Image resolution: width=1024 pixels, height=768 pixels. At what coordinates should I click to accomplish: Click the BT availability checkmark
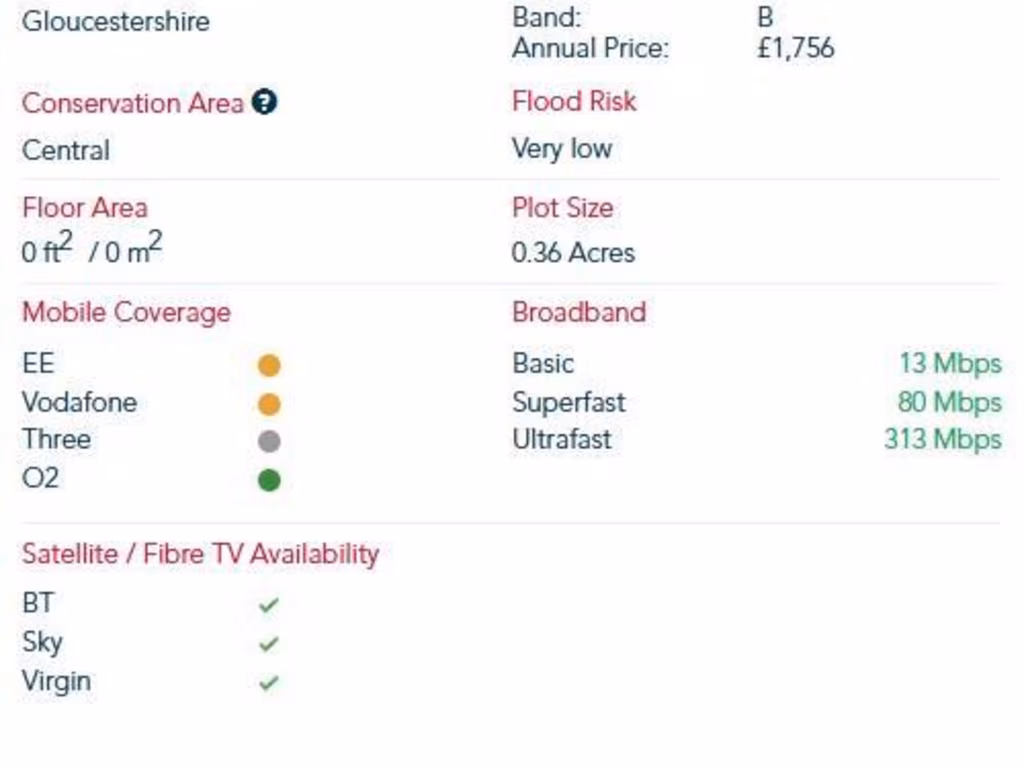(x=268, y=605)
